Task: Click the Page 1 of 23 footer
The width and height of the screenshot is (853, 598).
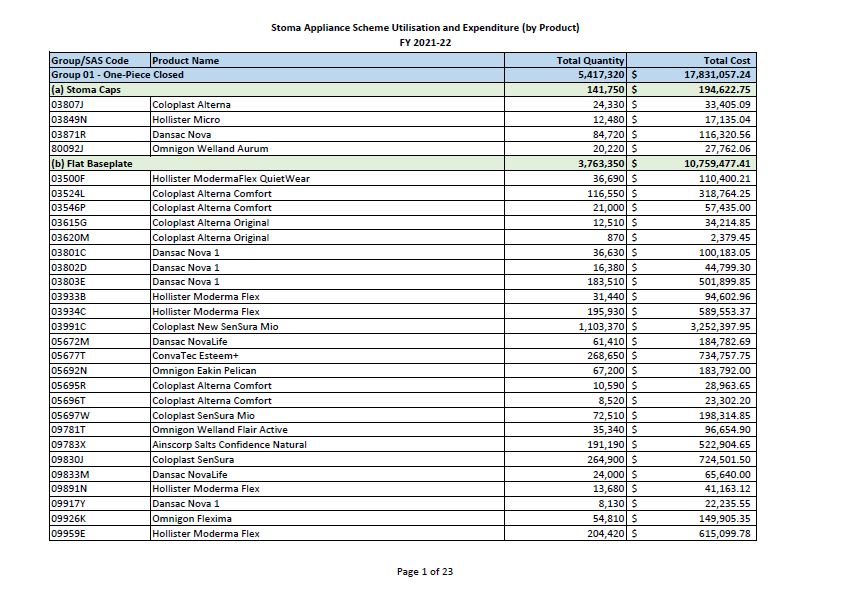Action: coord(425,572)
